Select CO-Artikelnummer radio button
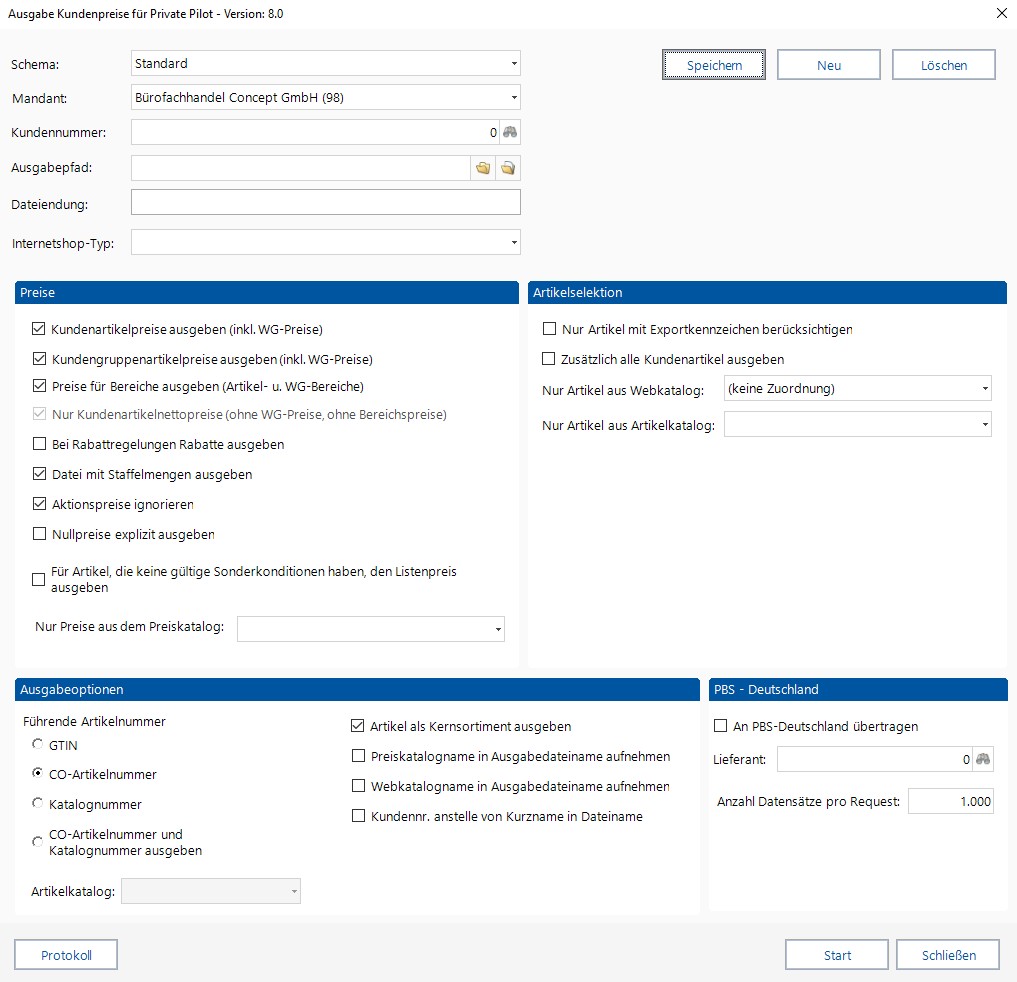This screenshot has height=982, width=1017. [38, 773]
